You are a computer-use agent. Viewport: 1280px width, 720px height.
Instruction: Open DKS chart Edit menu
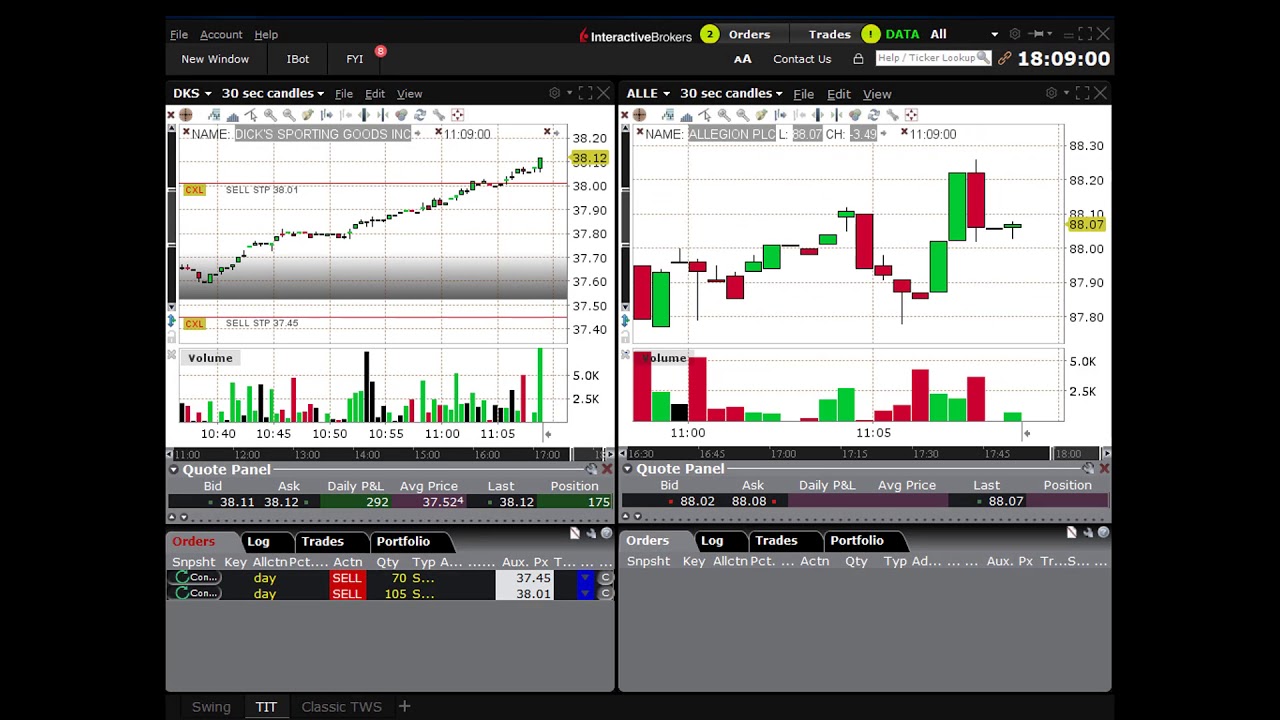[375, 94]
